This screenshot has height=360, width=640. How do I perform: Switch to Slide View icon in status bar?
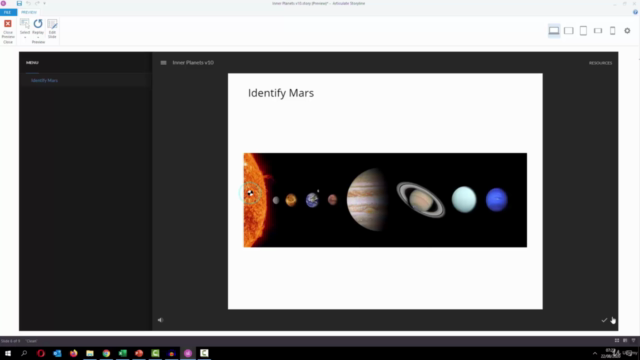point(625,340)
